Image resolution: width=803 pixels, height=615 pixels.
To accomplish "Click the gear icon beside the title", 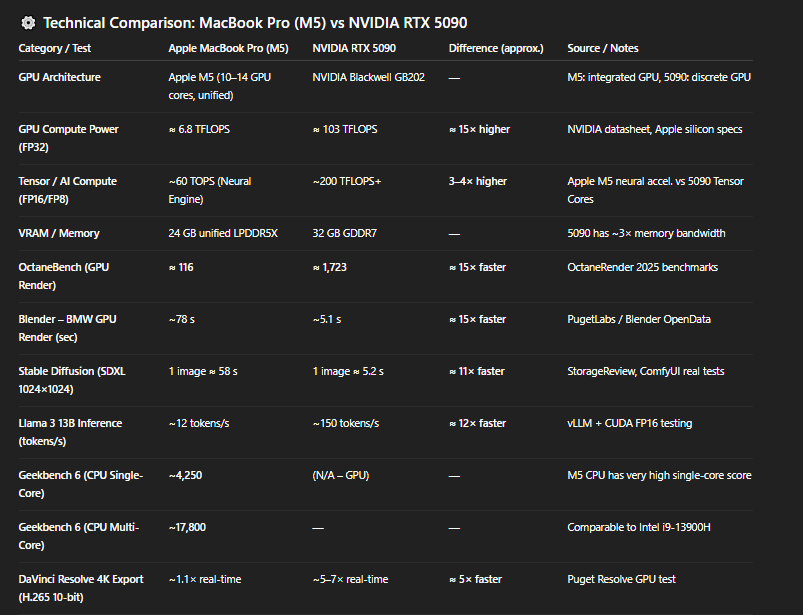I will 28,23.
